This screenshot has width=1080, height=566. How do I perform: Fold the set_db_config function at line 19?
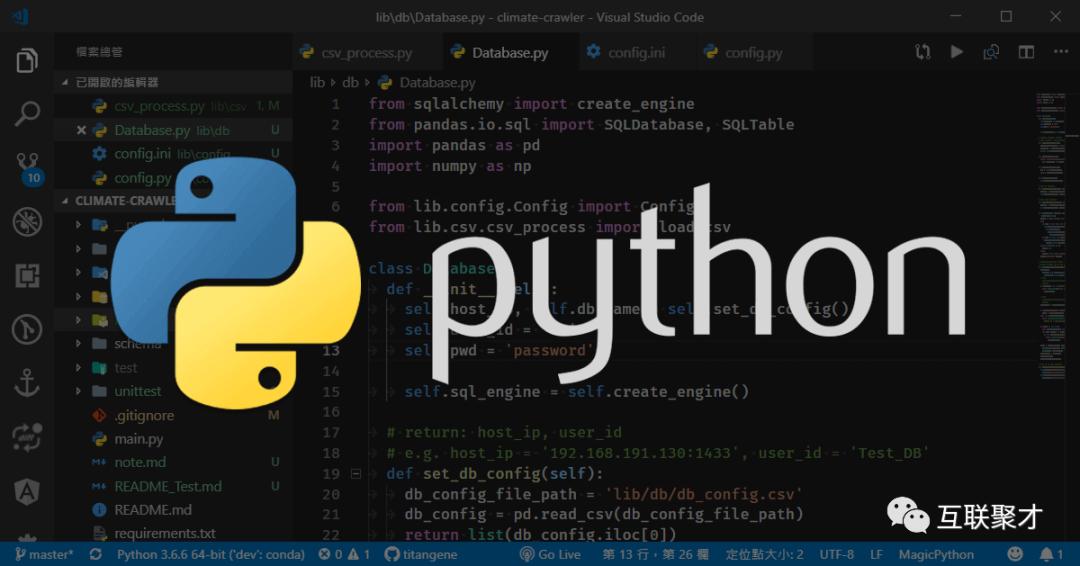point(356,474)
